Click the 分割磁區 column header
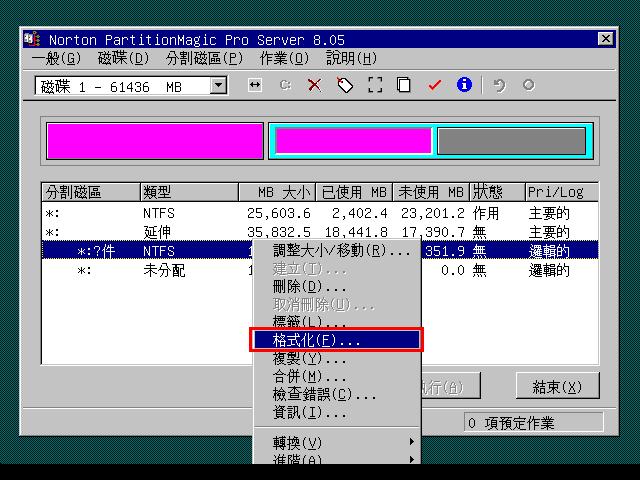 pos(91,192)
